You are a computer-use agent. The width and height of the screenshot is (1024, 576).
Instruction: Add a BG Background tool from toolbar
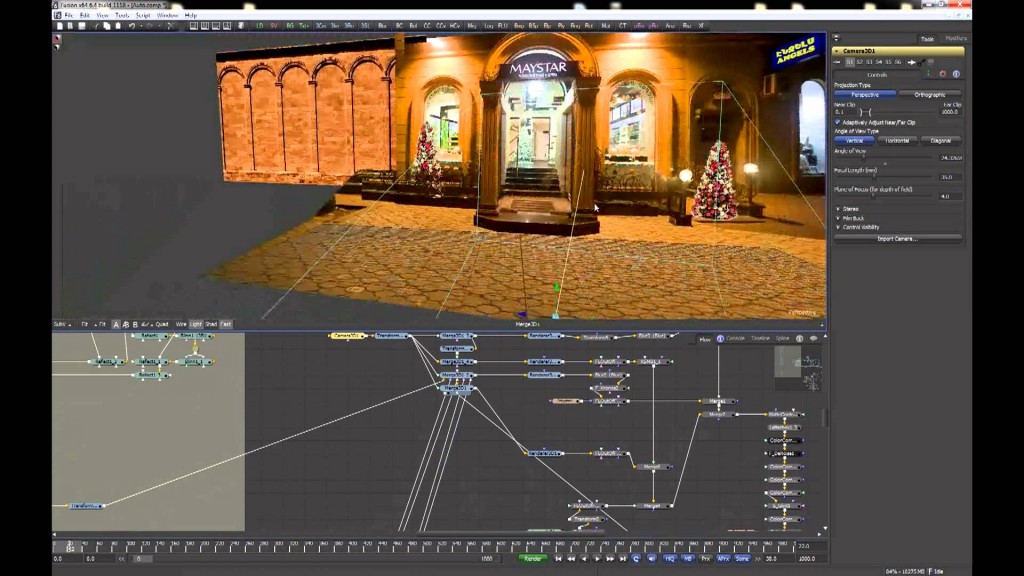coord(289,26)
